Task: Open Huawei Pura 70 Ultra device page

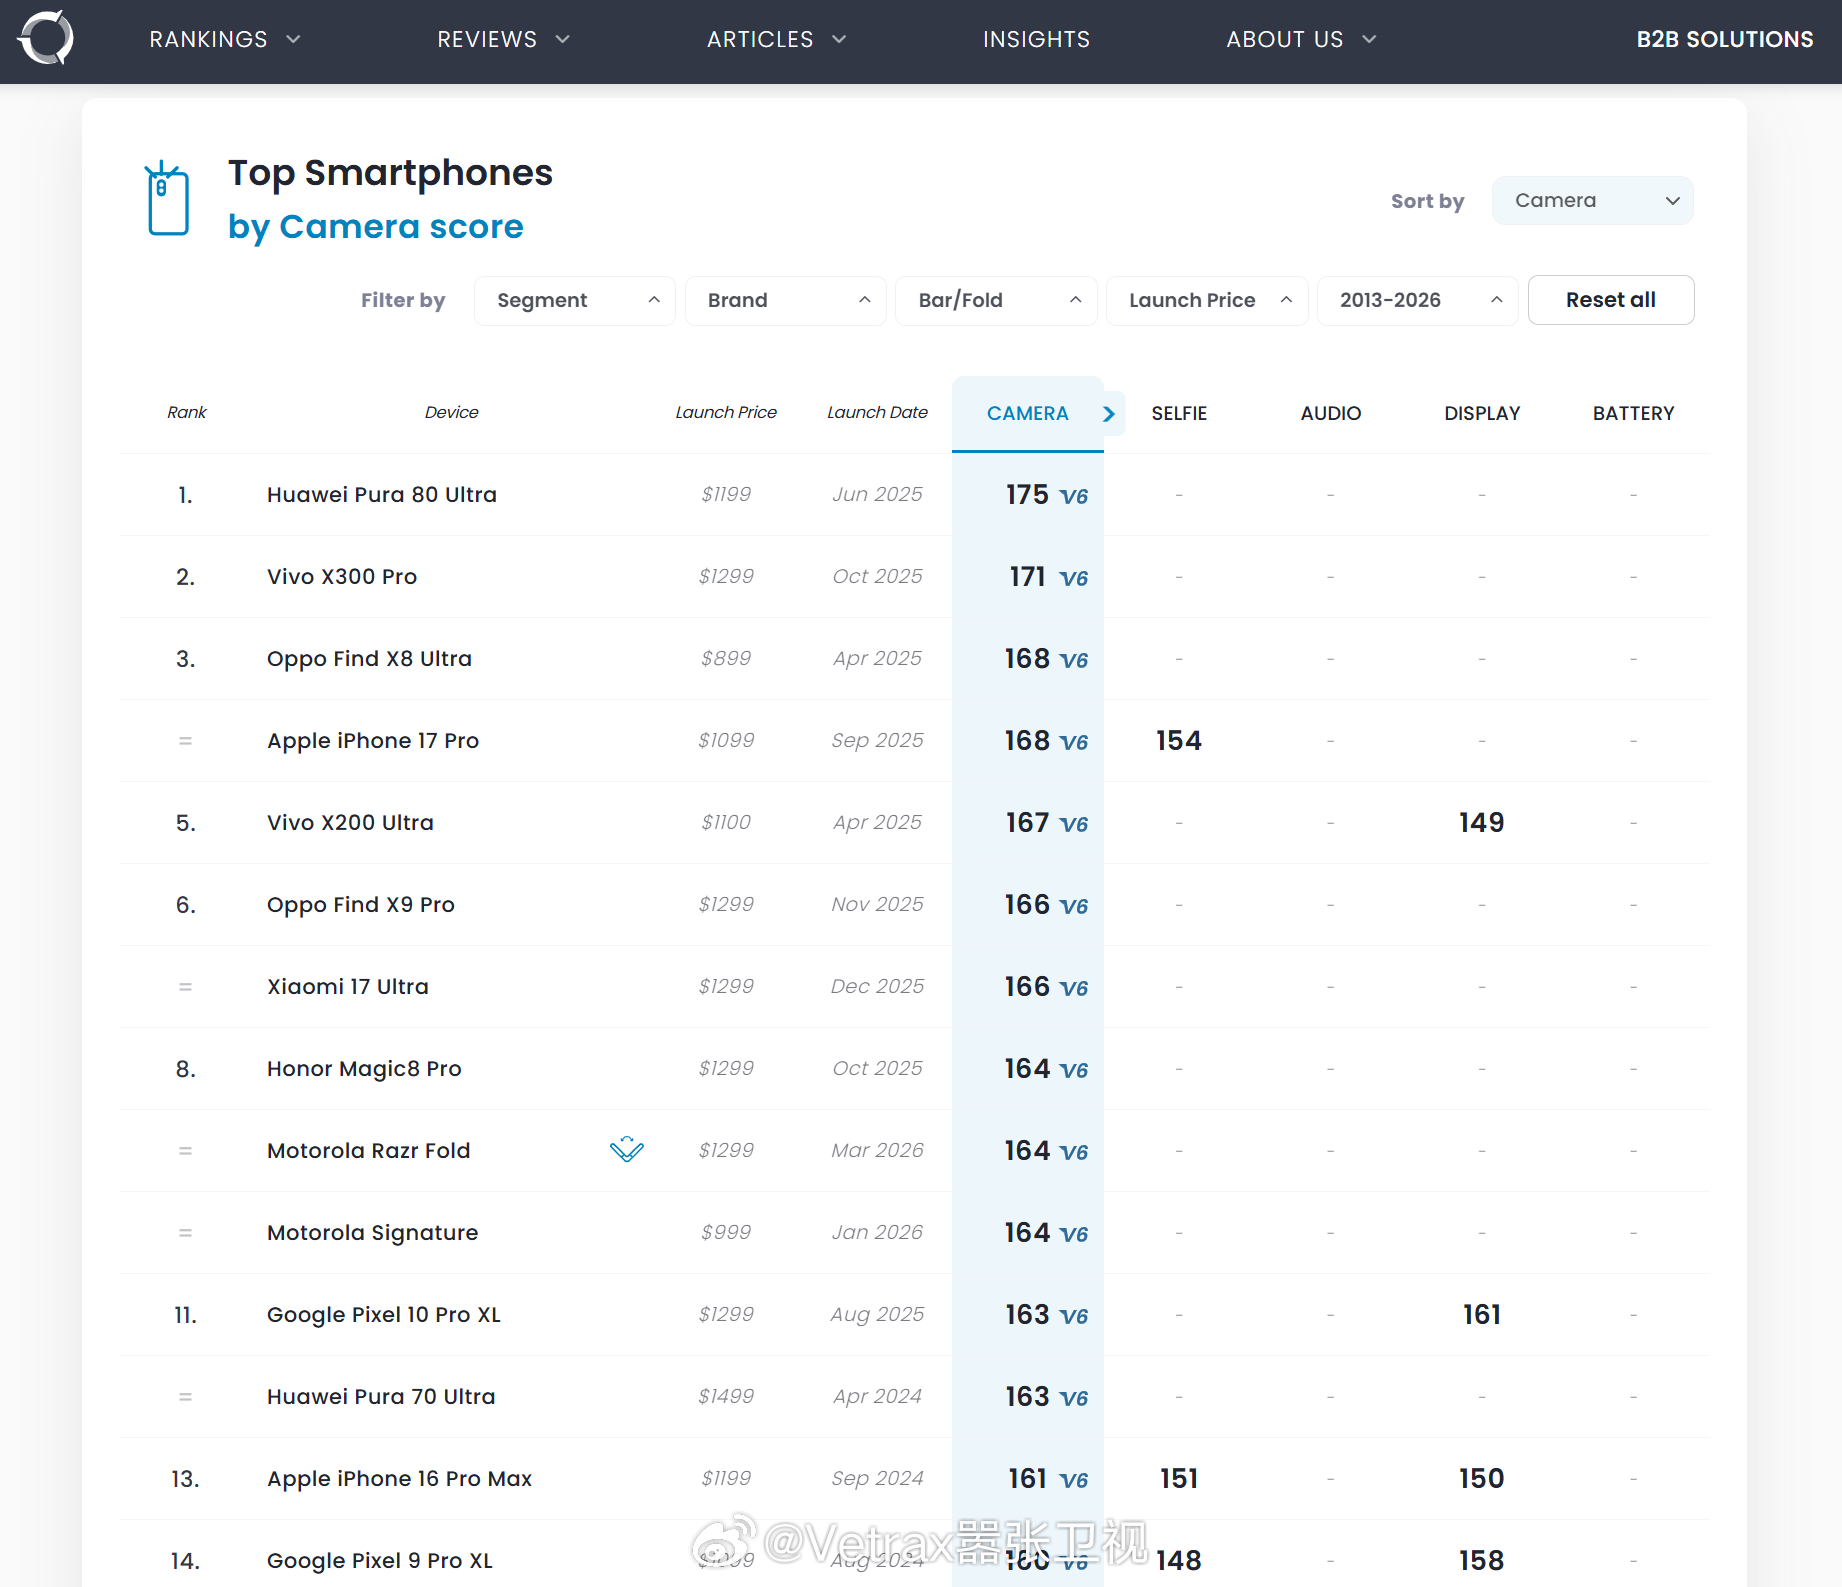Action: click(381, 1396)
